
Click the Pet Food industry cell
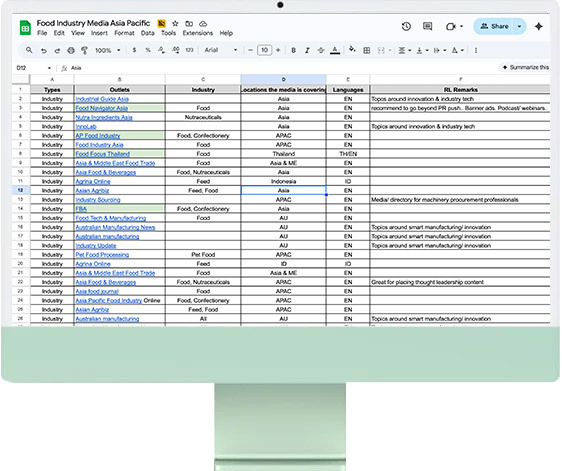[203, 254]
